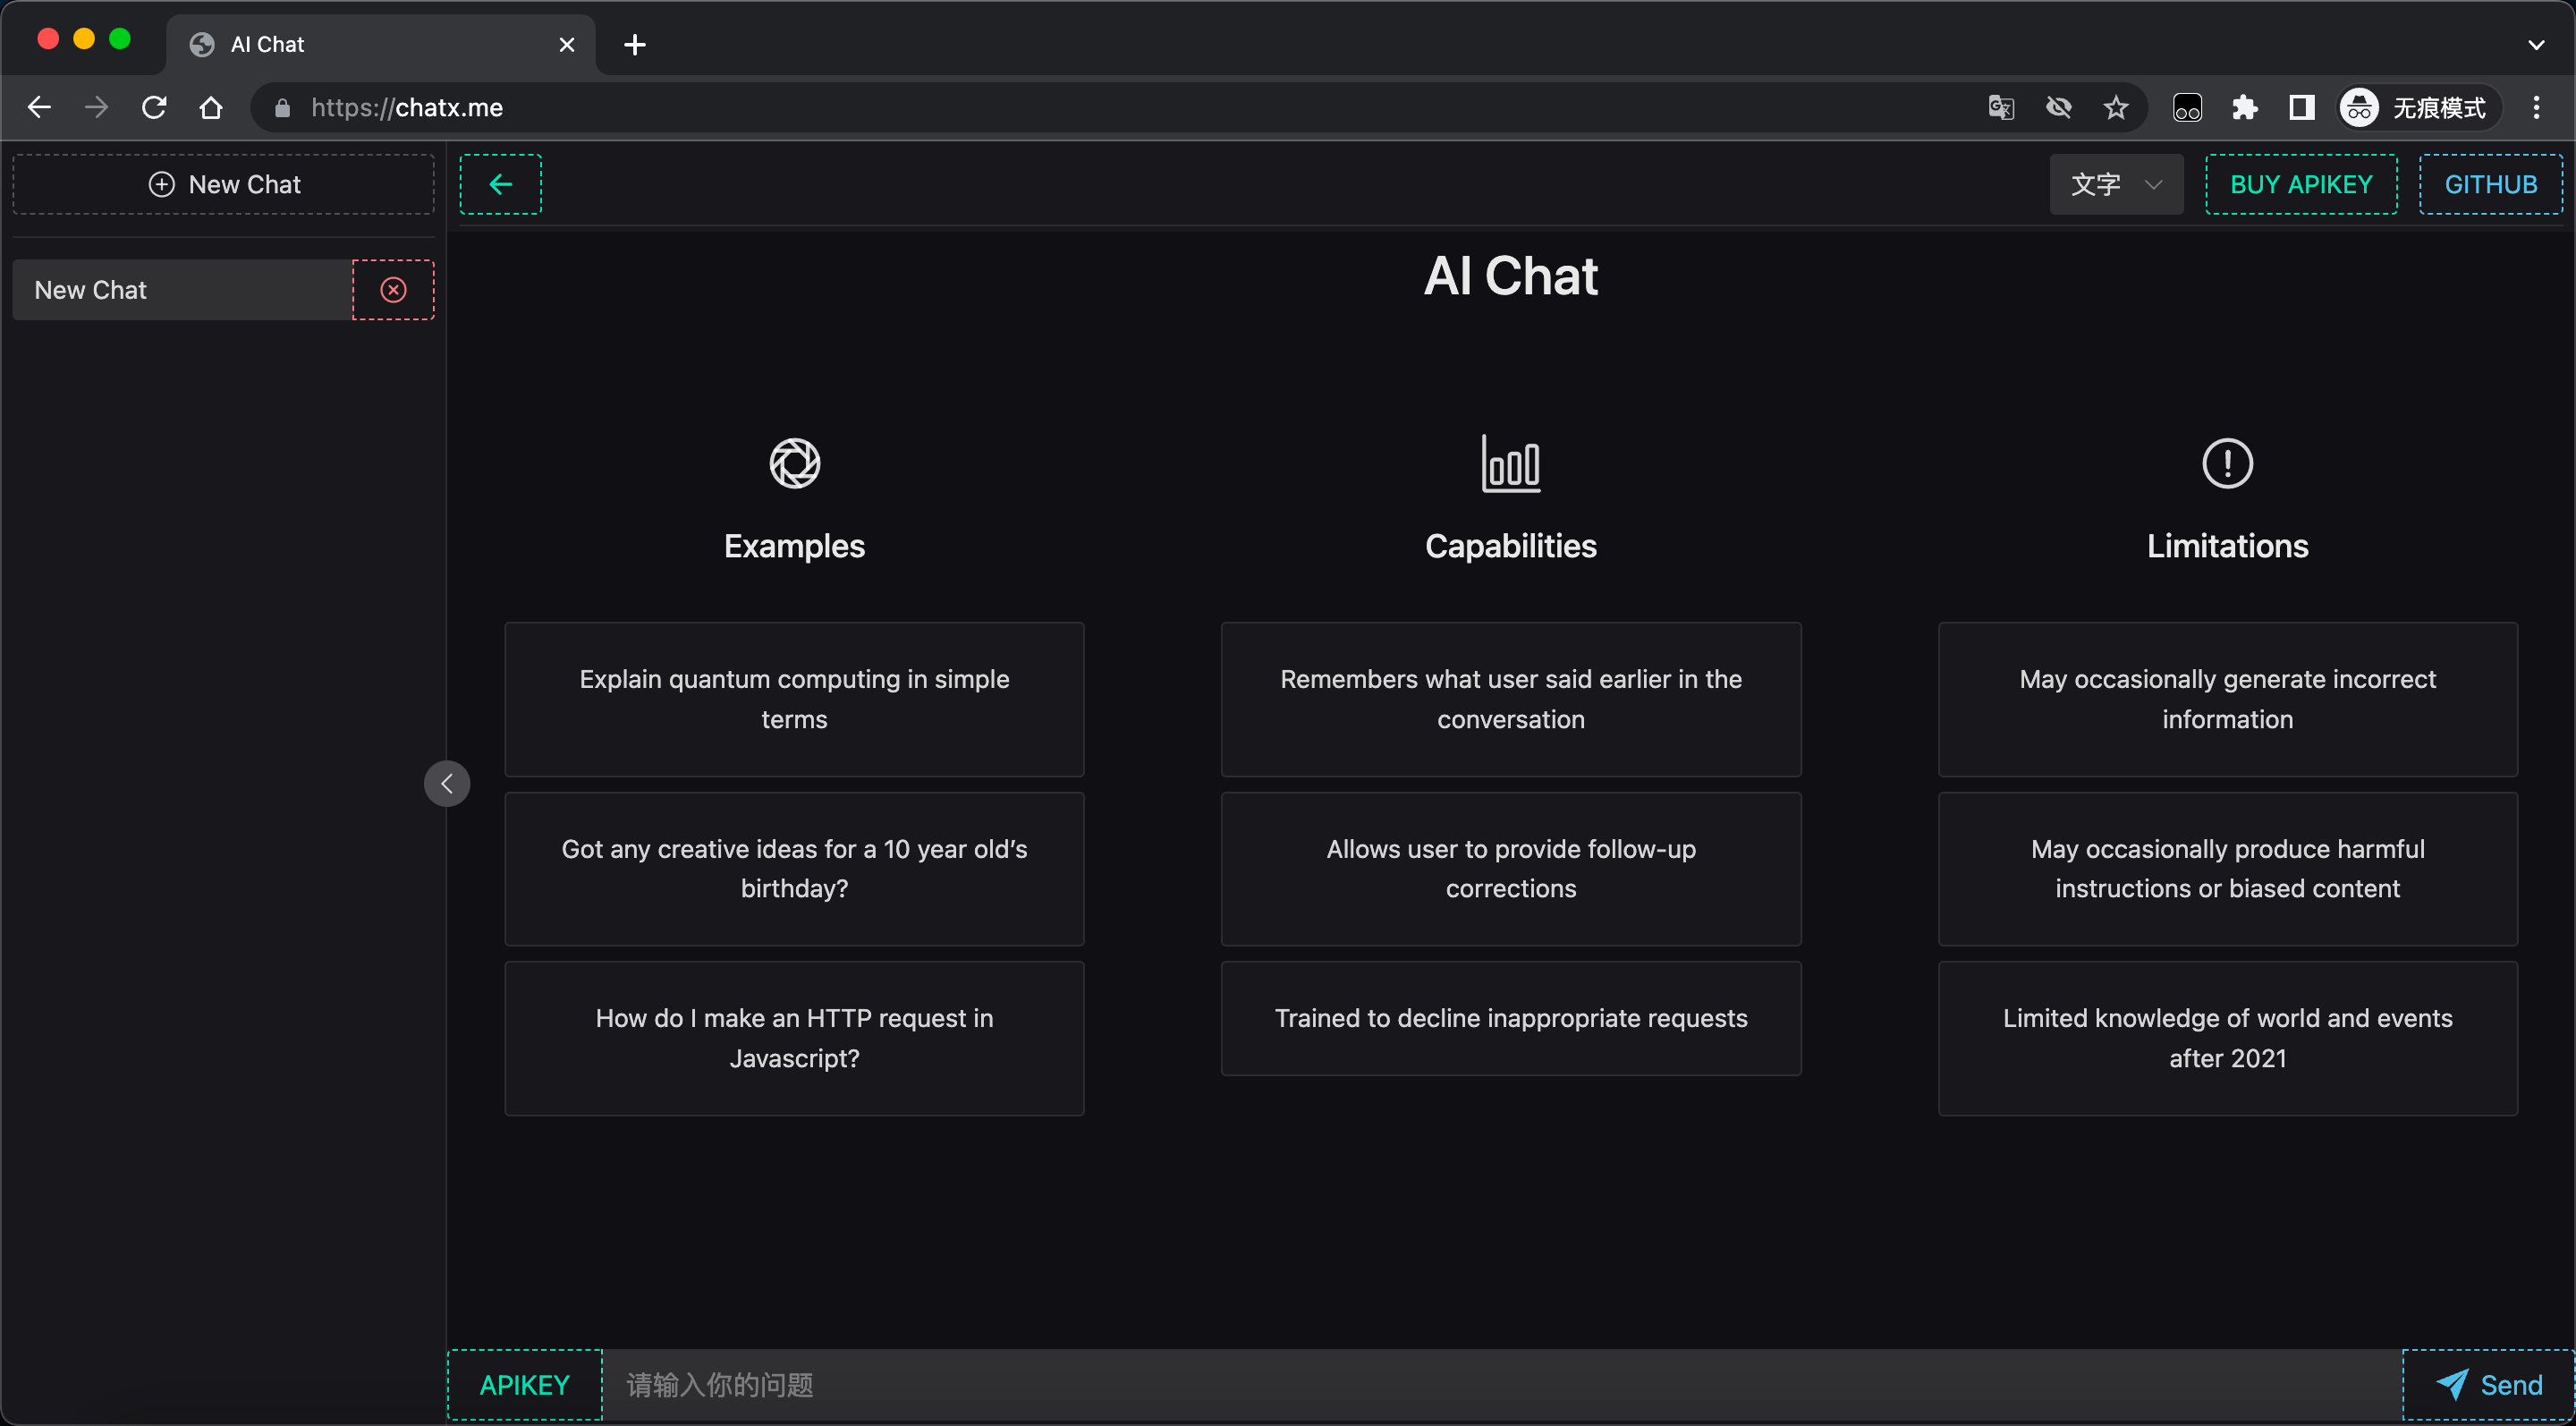Click the back arrow navigation icon
Screen dimensions: 2576x1426
(500, 184)
